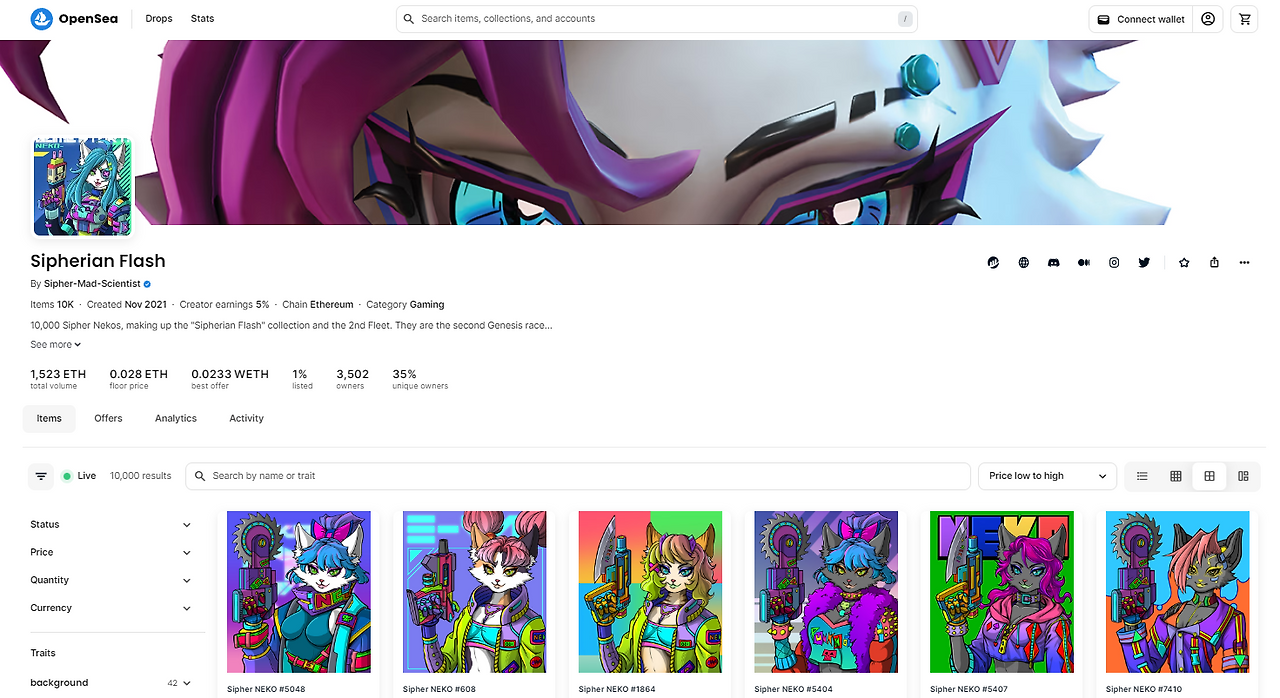This screenshot has height=698, width=1280.
Task: Open the Drops menu
Action: pyautogui.click(x=158, y=19)
